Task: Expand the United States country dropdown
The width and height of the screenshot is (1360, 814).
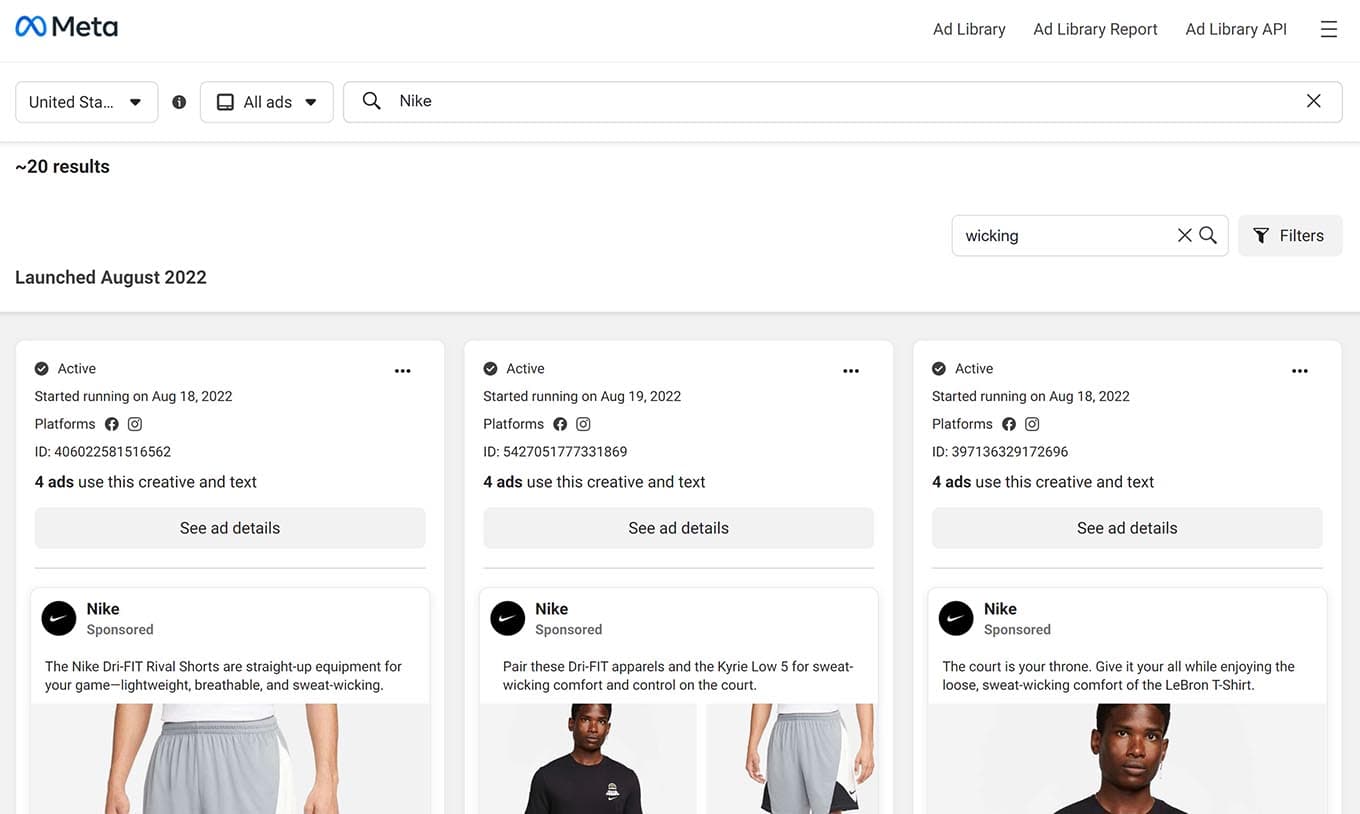Action: [x=87, y=102]
